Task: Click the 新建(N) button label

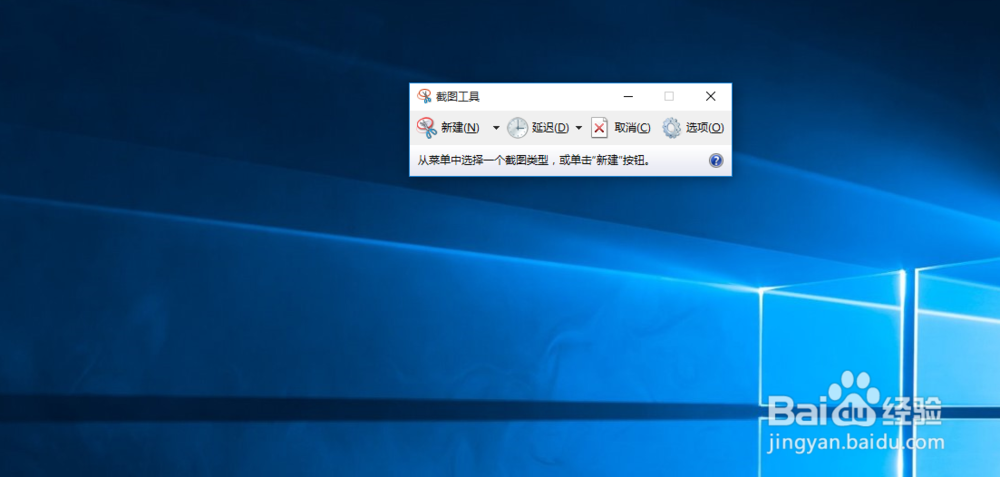Action: click(460, 128)
